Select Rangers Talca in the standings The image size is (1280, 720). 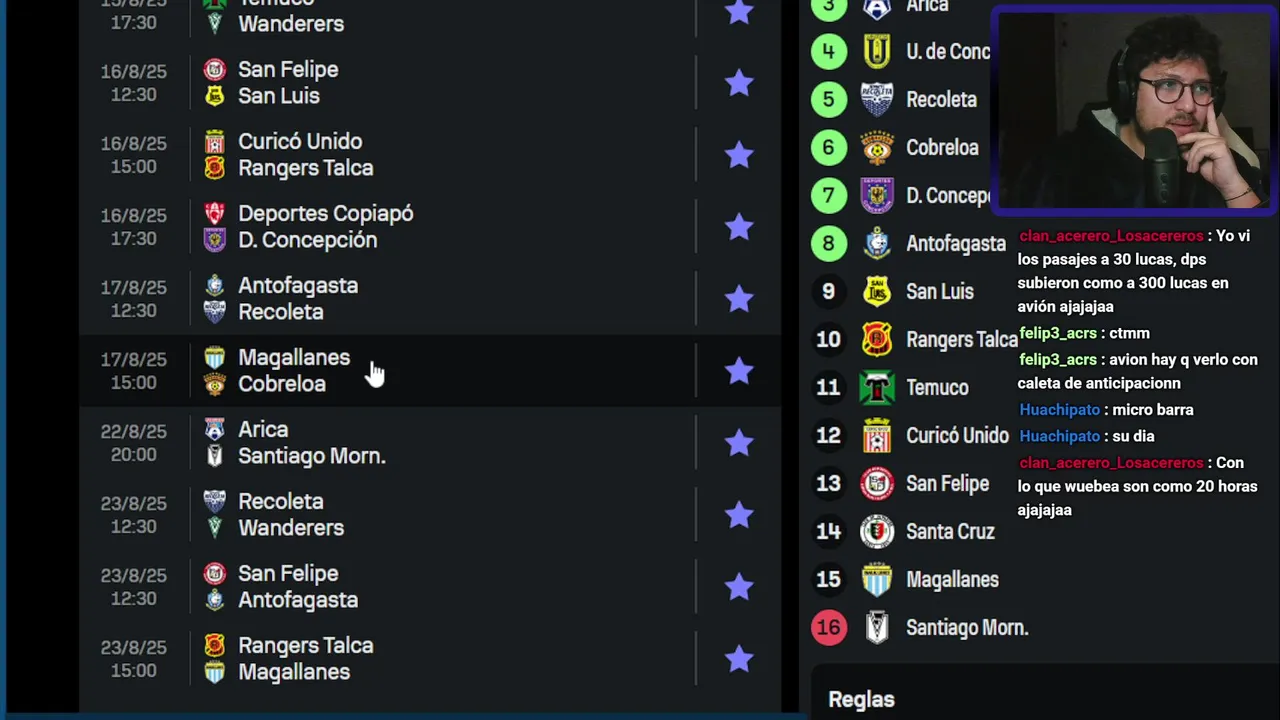tap(961, 340)
